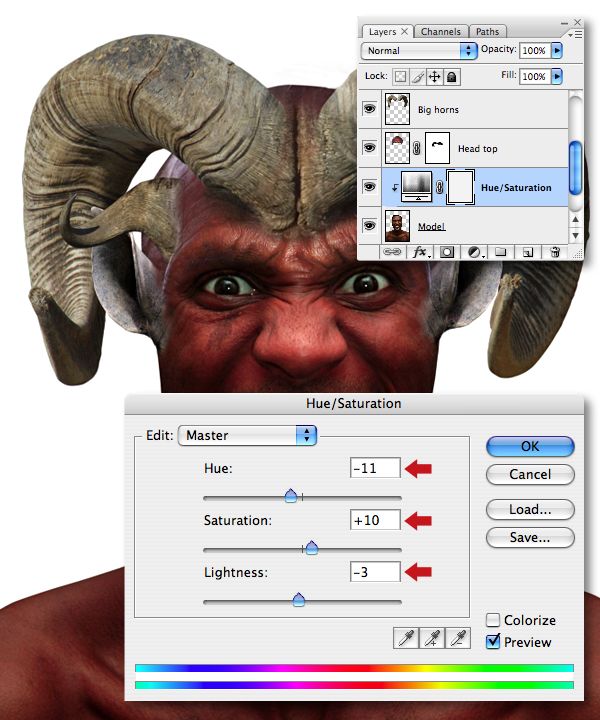
Task: Click the Hue slider handle
Action: [x=291, y=495]
